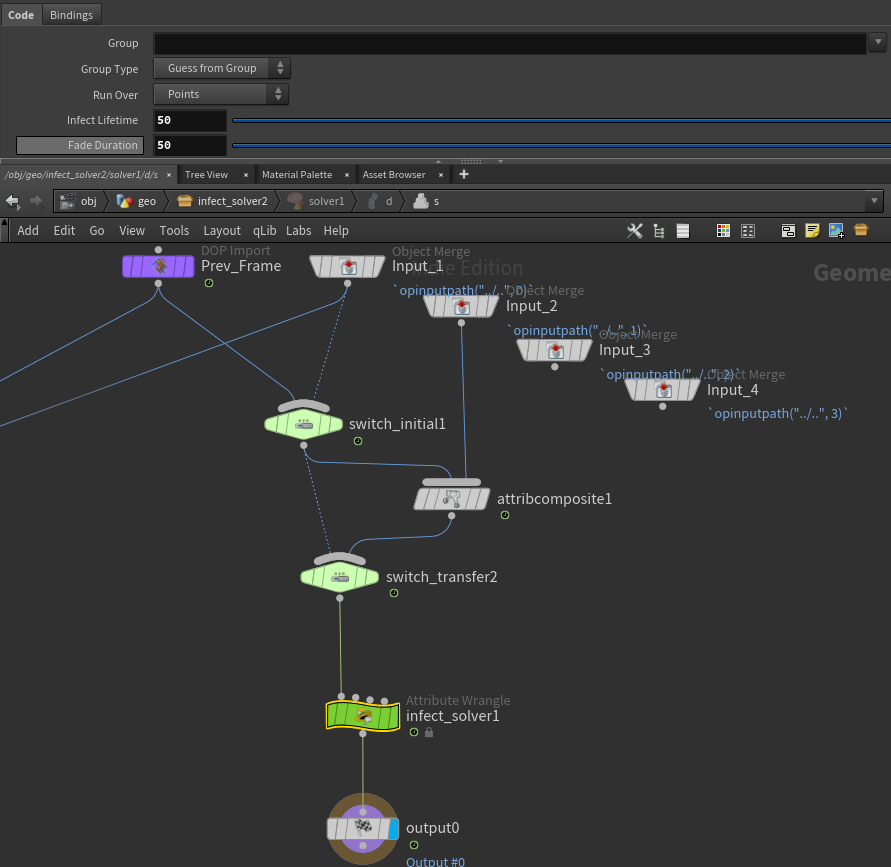Select the attribcomposite1 node icon
Screen dimensions: 891x867
pos(452,498)
